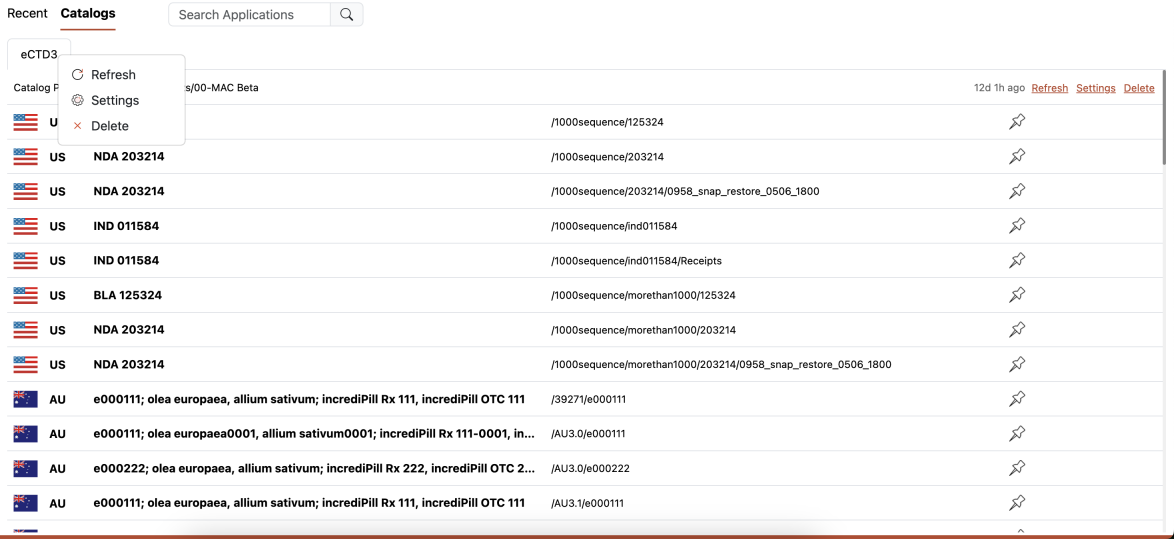1174x539 pixels.
Task: Click the Refresh link in catalog header
Action: tap(1049, 88)
